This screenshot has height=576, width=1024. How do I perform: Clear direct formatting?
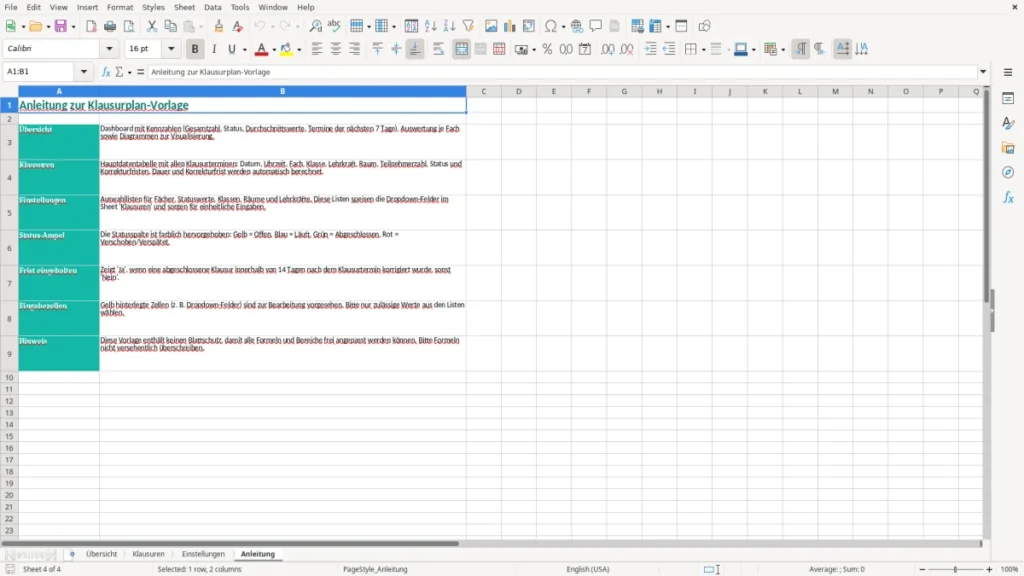pyautogui.click(x=238, y=26)
